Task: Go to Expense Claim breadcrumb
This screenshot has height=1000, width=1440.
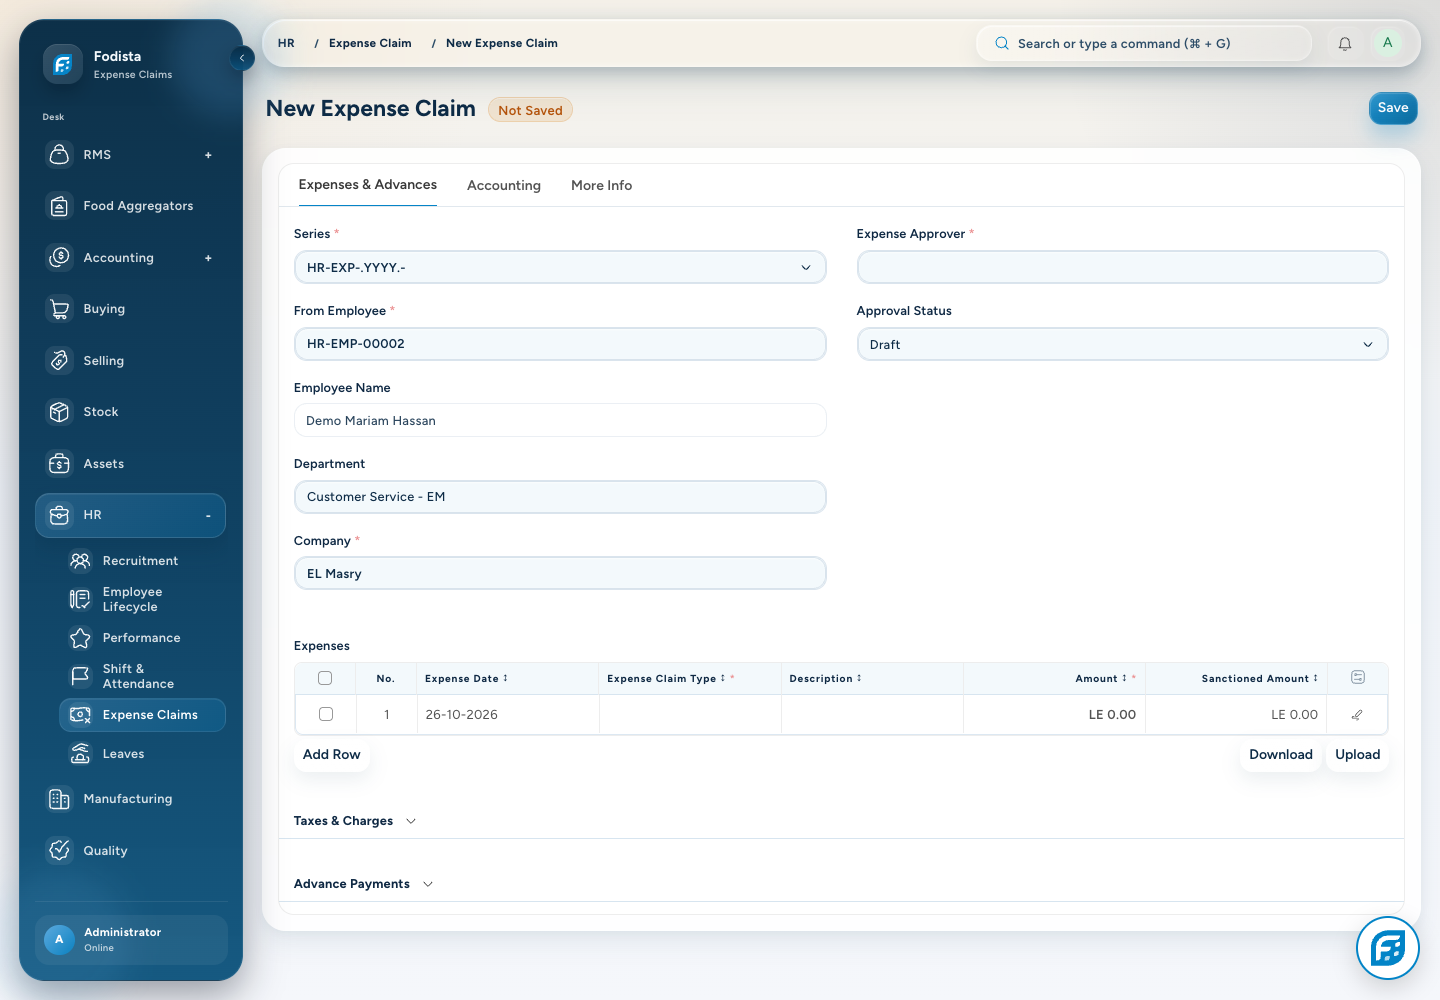Action: coord(370,43)
